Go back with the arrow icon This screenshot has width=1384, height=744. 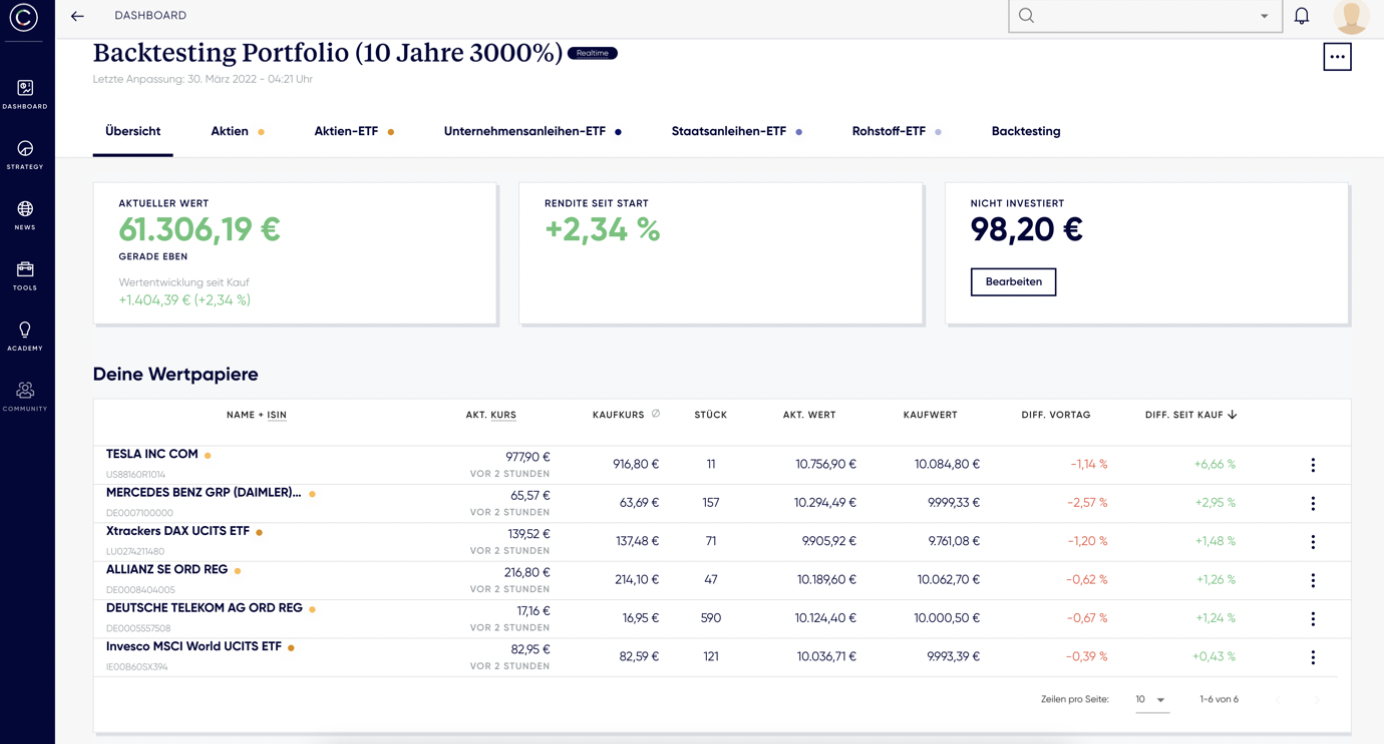tap(77, 16)
